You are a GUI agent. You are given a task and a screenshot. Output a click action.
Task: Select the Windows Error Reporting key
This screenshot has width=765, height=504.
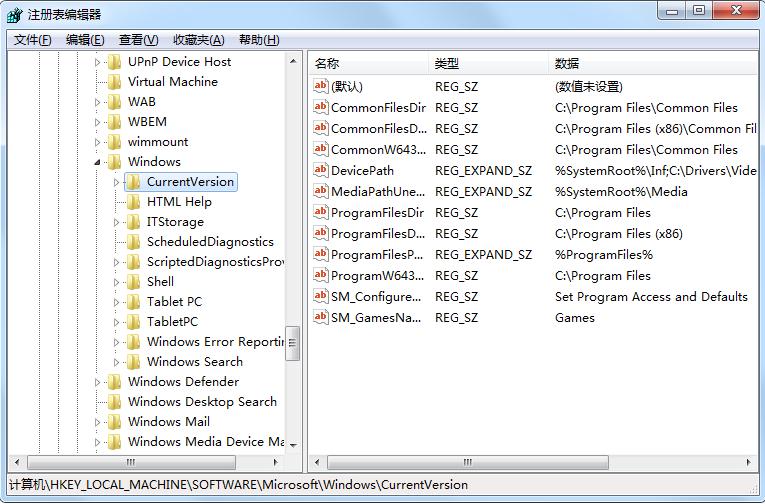click(215, 342)
